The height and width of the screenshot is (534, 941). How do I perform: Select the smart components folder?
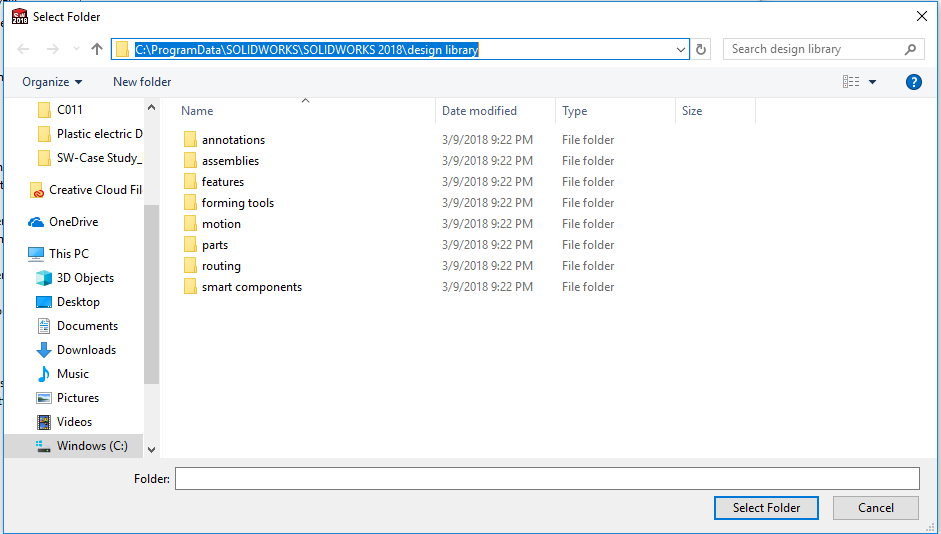click(x=251, y=287)
